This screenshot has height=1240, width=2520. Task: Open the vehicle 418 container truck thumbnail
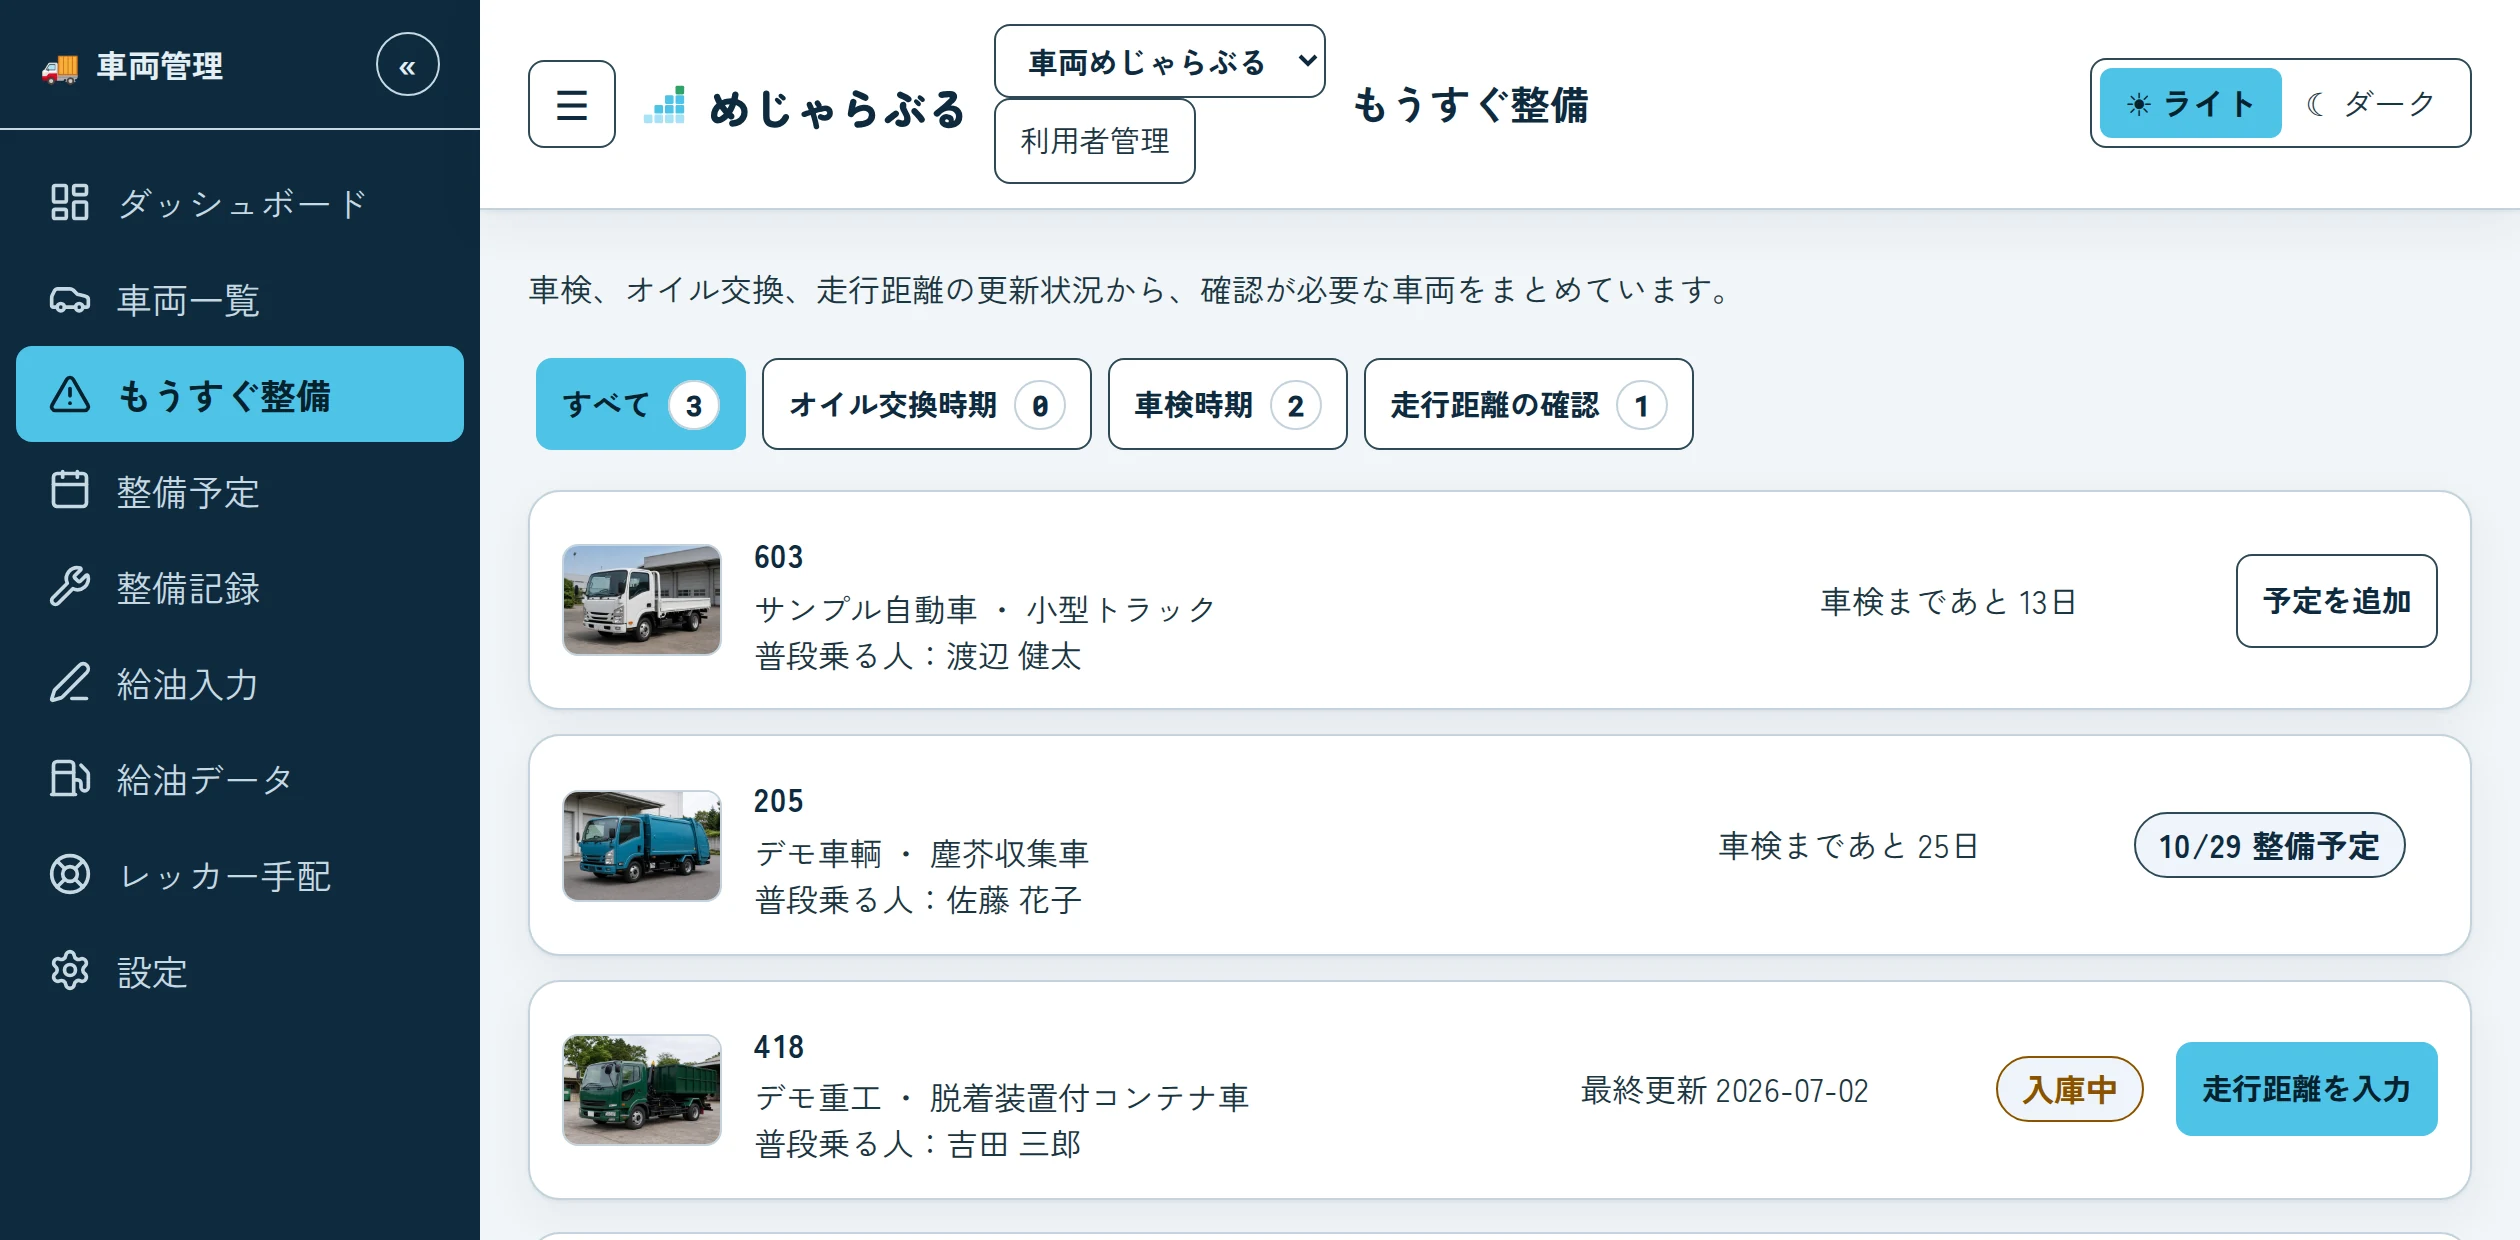click(x=642, y=1090)
